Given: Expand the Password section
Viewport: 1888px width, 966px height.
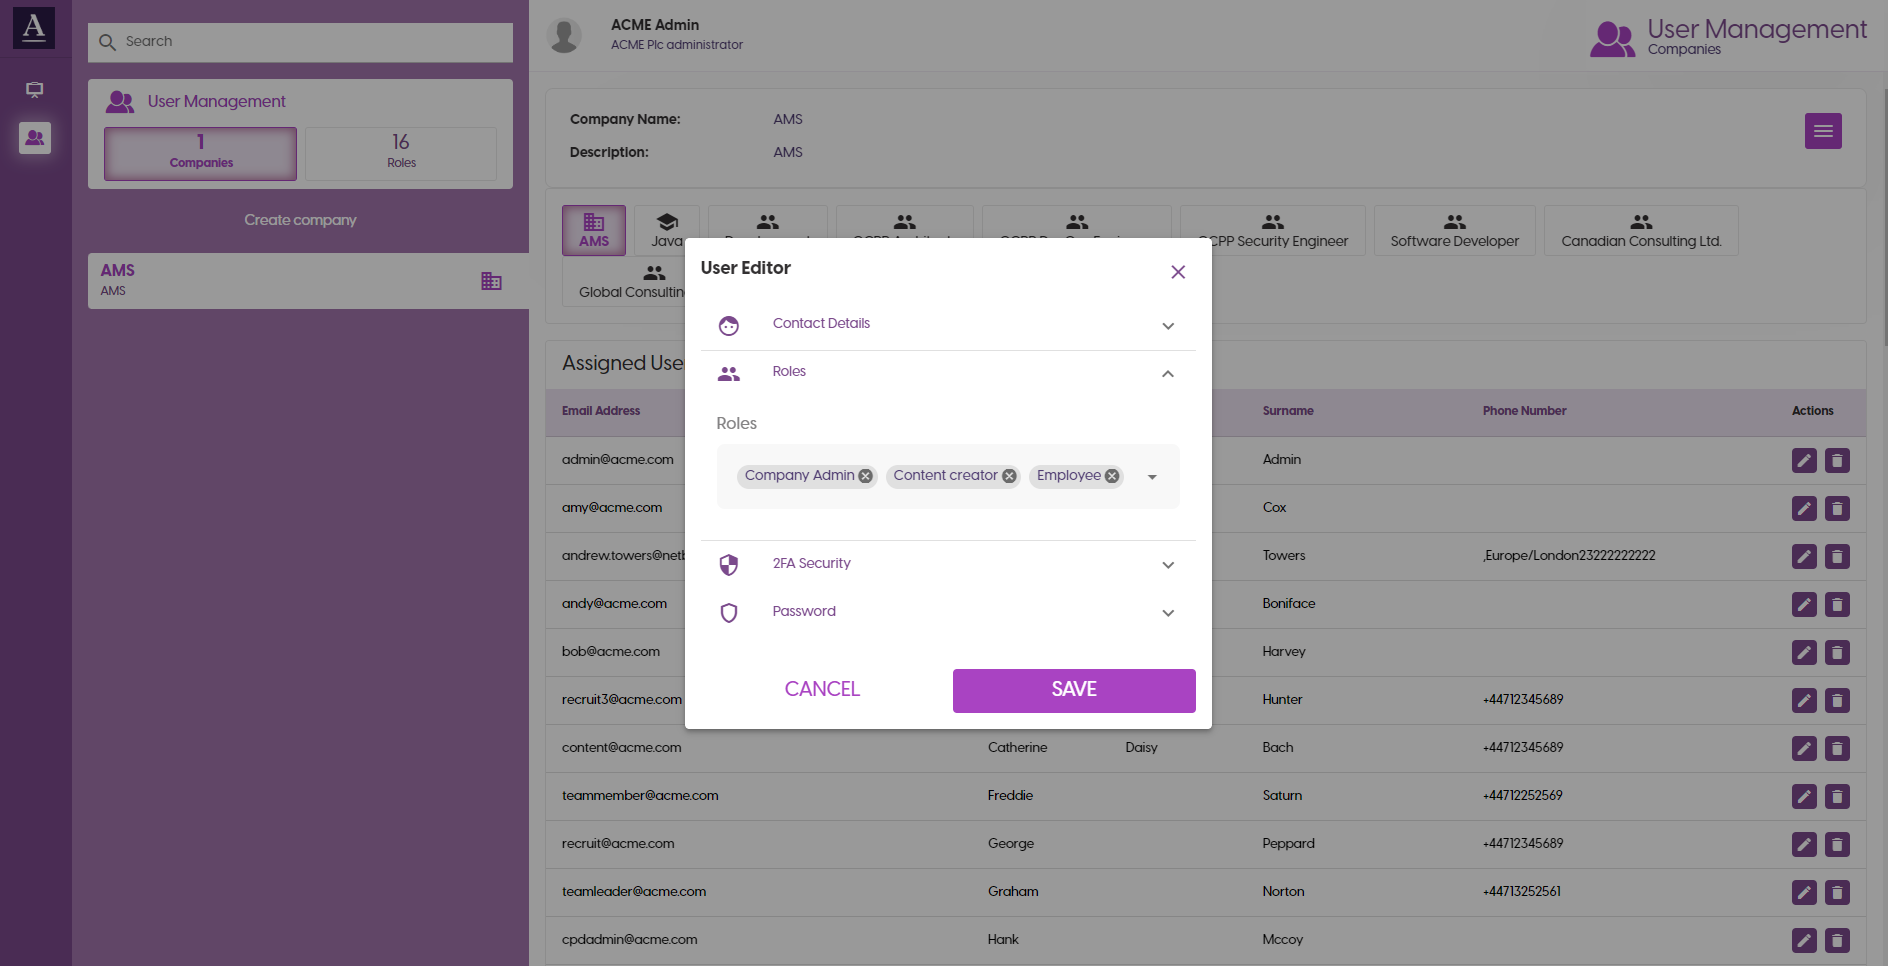Looking at the screenshot, I should [x=1167, y=613].
